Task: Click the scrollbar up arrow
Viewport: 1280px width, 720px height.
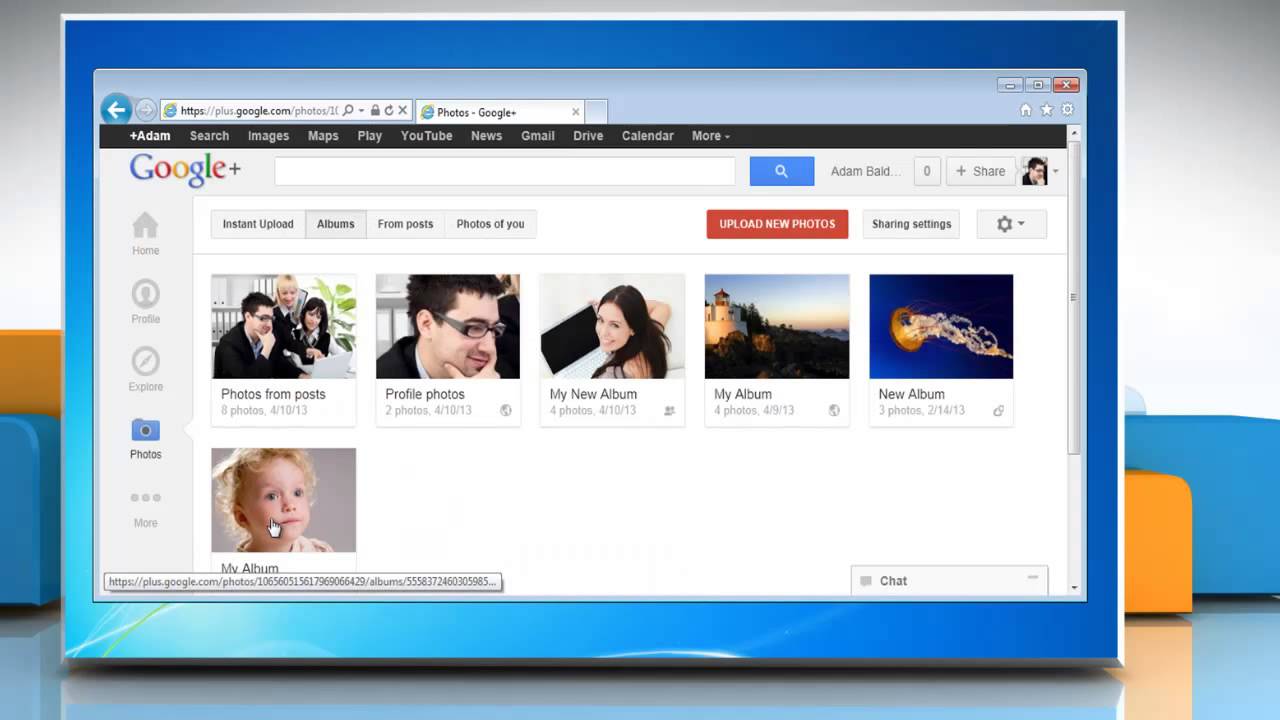Action: [1074, 132]
